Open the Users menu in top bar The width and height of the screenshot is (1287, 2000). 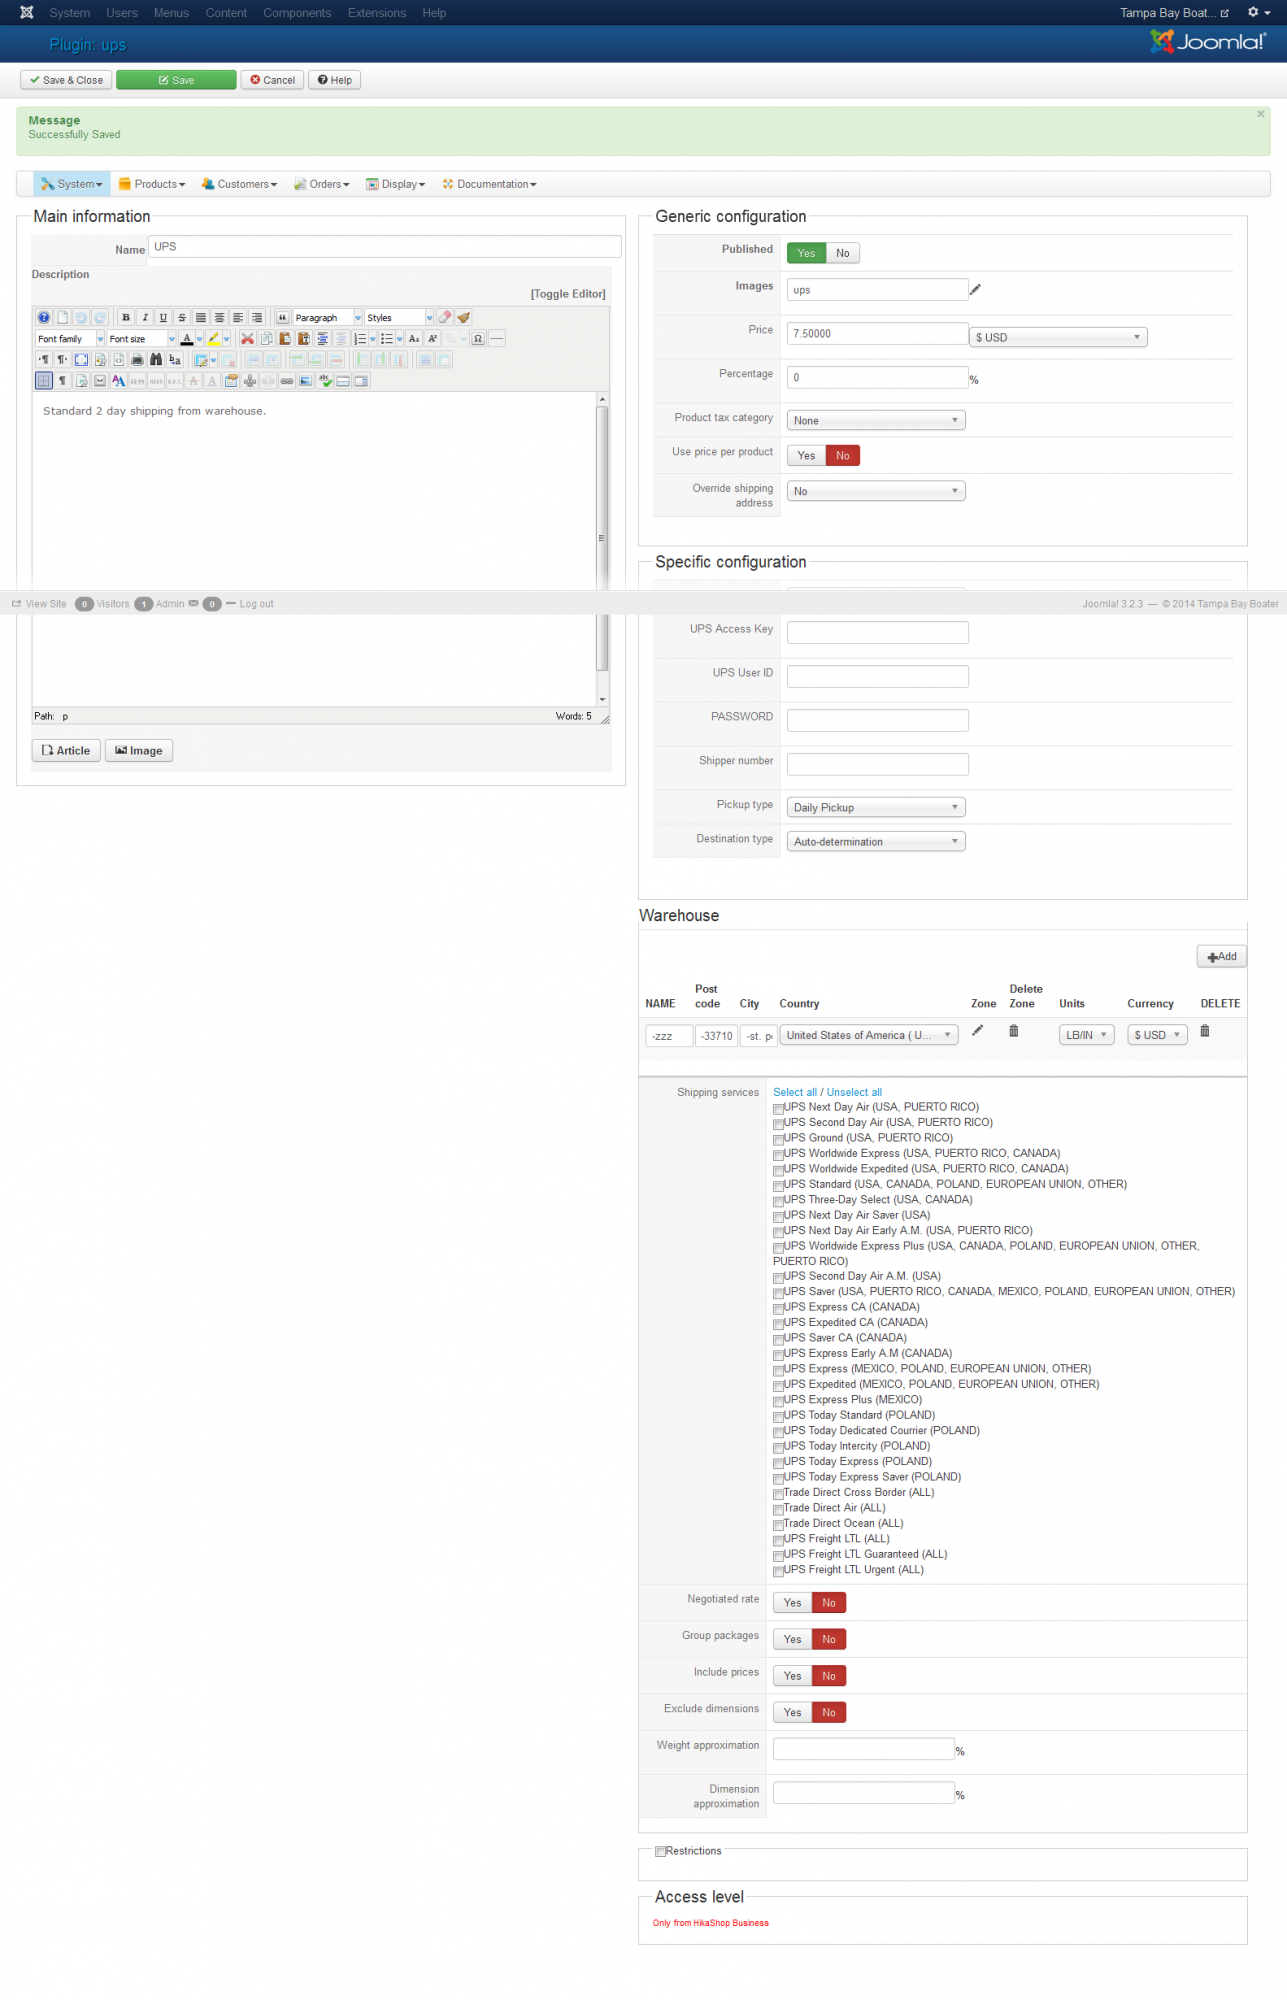[x=122, y=13]
